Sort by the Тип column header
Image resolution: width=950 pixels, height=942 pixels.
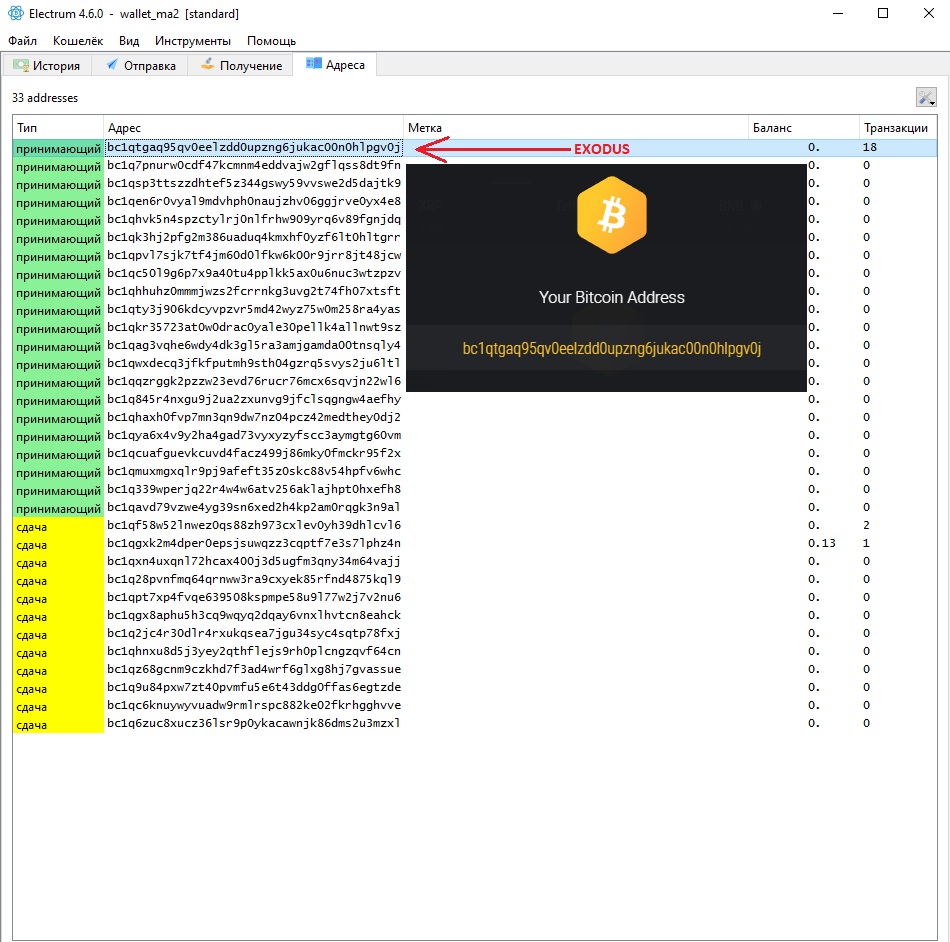(58, 128)
